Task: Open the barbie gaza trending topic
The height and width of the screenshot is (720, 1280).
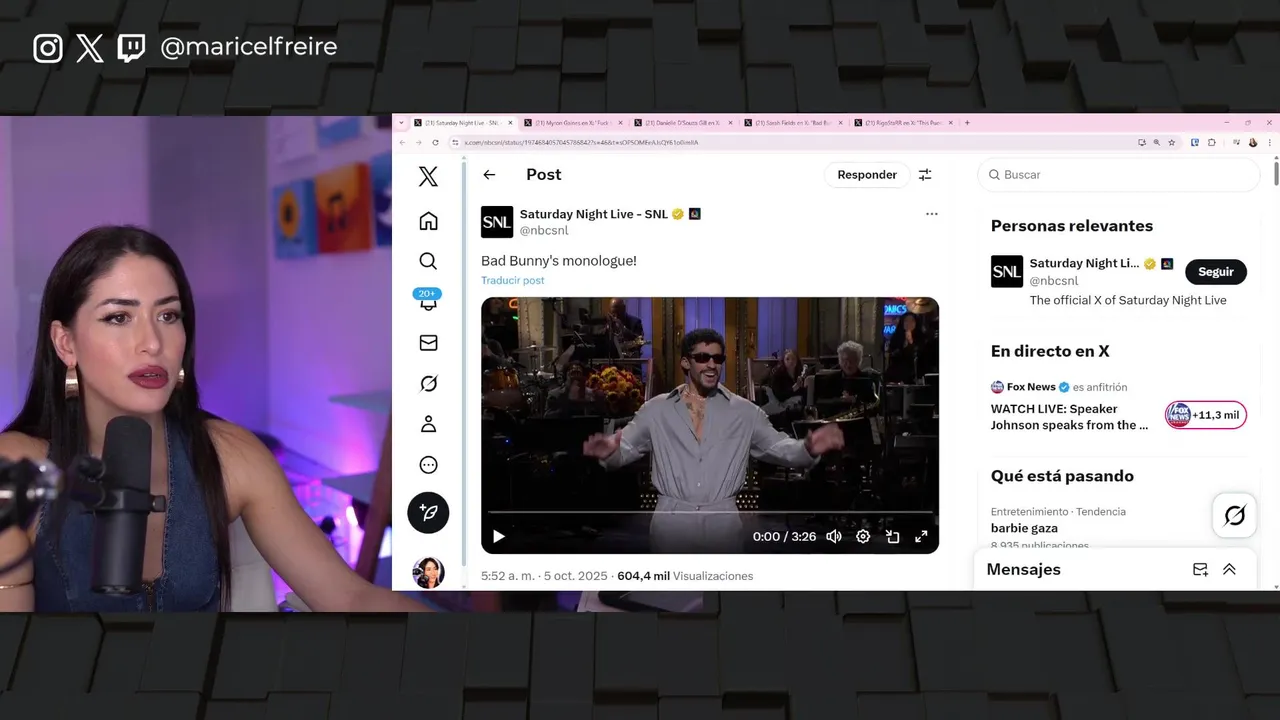Action: click(x=1024, y=528)
